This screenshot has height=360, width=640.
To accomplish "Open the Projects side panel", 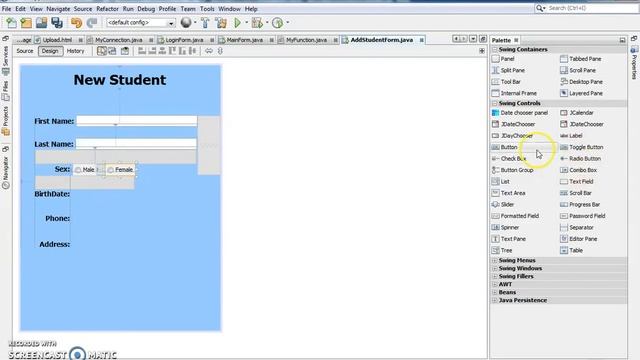I will tap(6, 121).
